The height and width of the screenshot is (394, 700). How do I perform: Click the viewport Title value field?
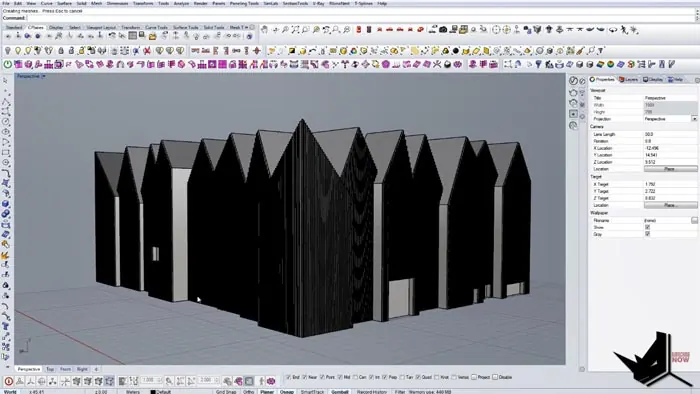tap(670, 98)
